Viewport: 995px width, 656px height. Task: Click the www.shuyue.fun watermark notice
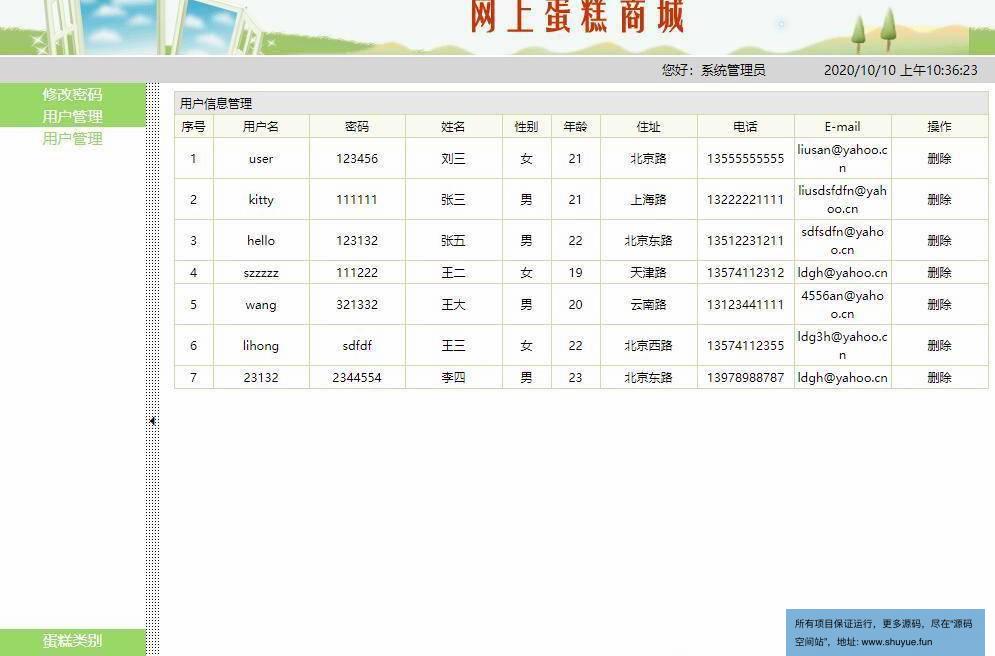tap(884, 633)
